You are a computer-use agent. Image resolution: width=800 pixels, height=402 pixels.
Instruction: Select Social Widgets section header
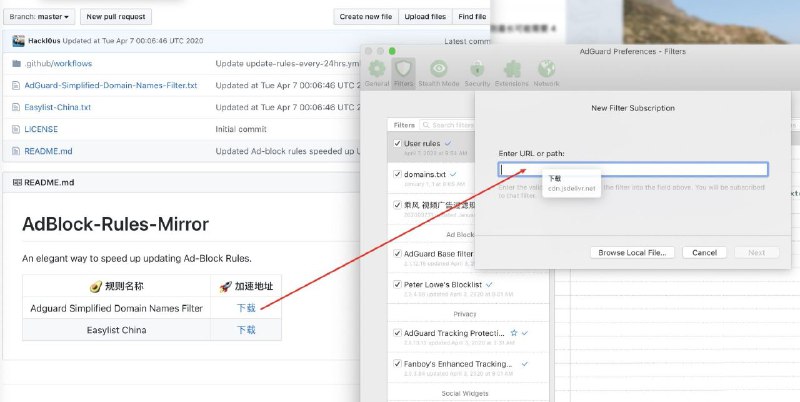(464, 393)
